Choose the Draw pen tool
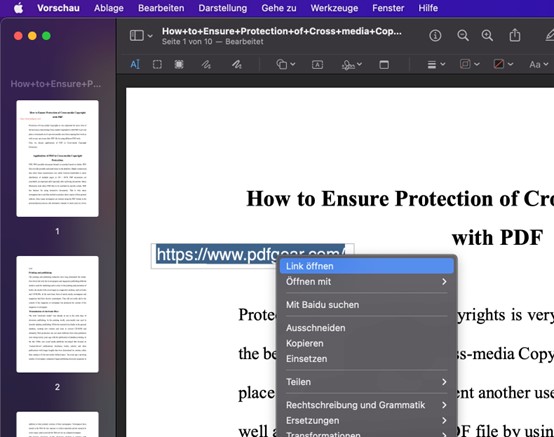This screenshot has width=554, height=437. tap(236, 64)
